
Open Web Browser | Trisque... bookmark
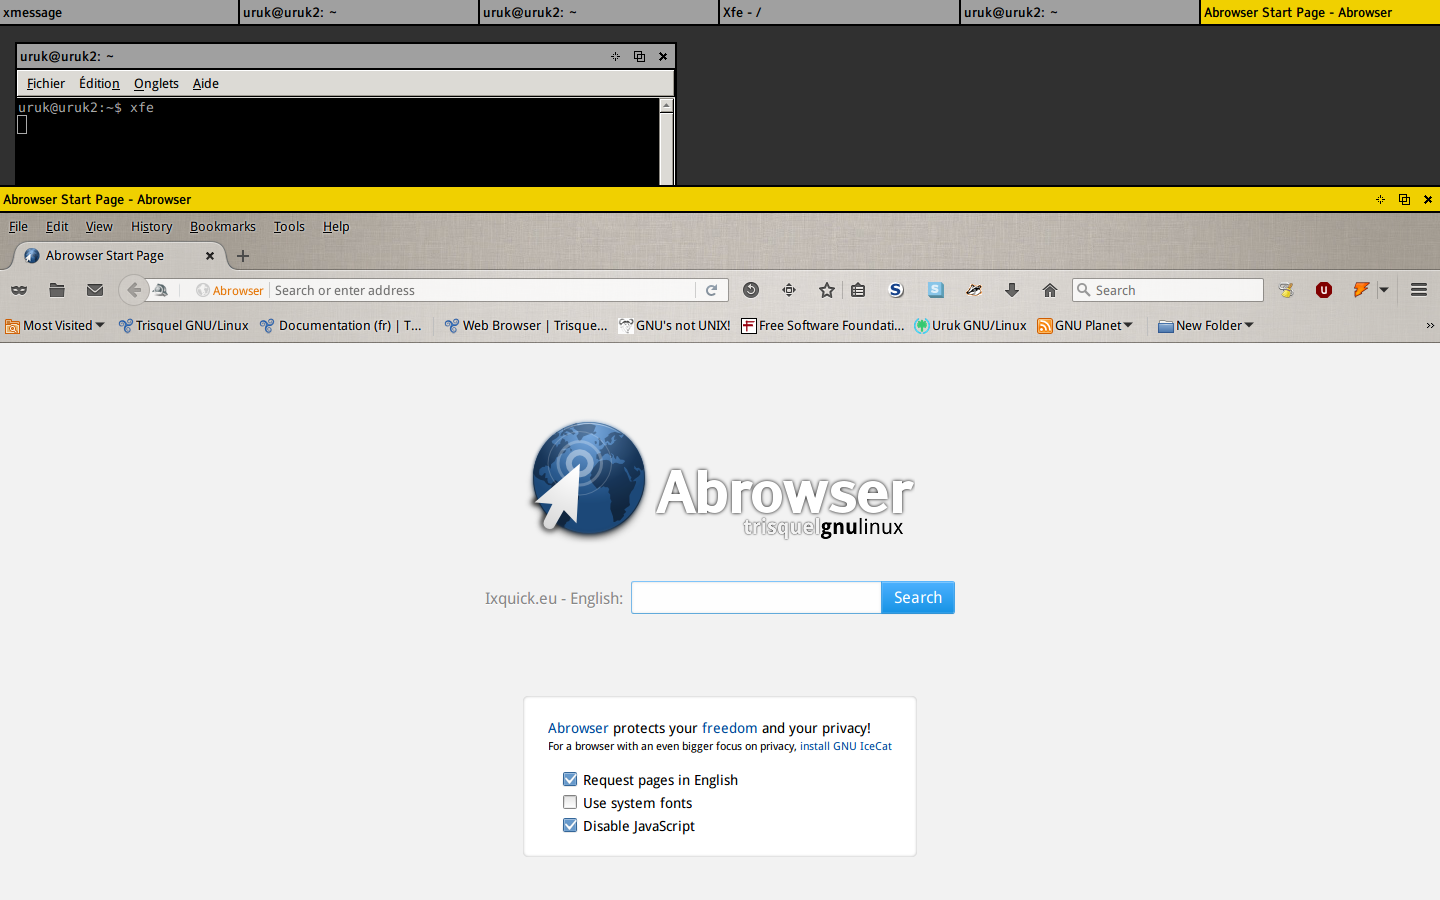526,325
